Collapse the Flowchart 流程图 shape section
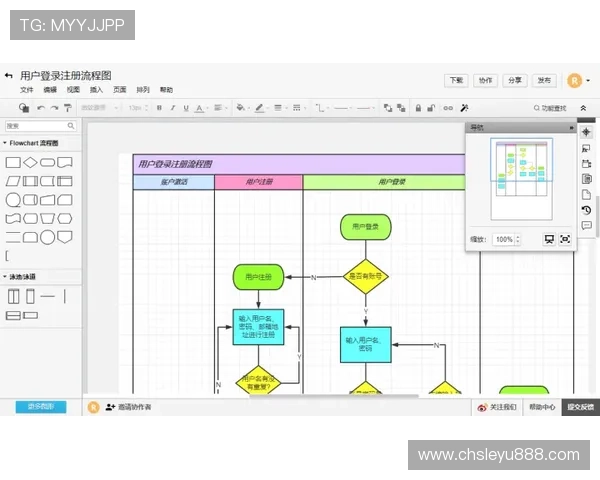The width and height of the screenshot is (600, 480). (x=4, y=143)
